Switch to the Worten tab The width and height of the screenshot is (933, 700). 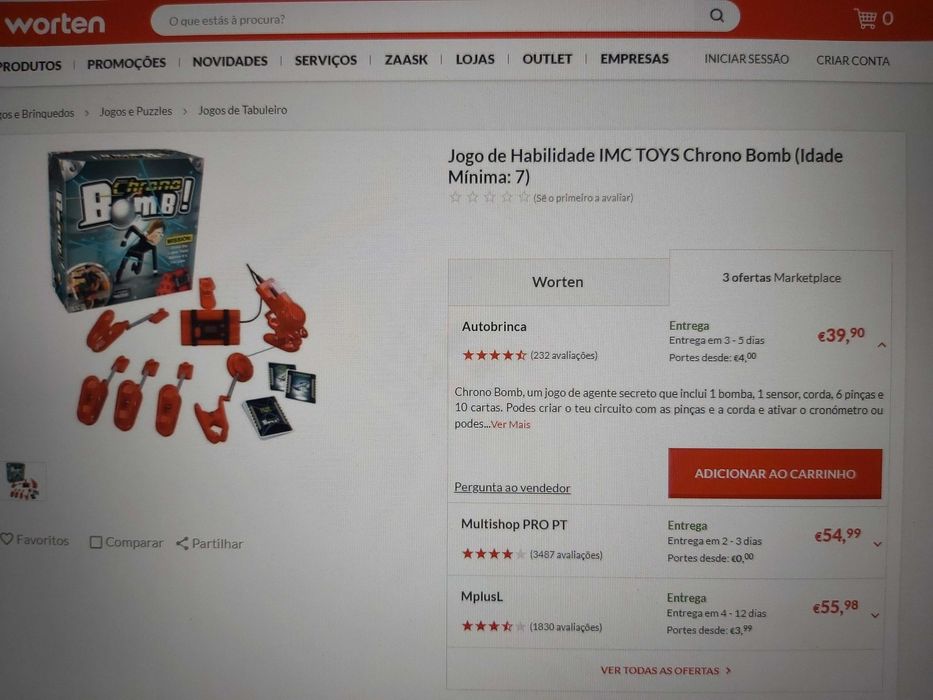(558, 282)
